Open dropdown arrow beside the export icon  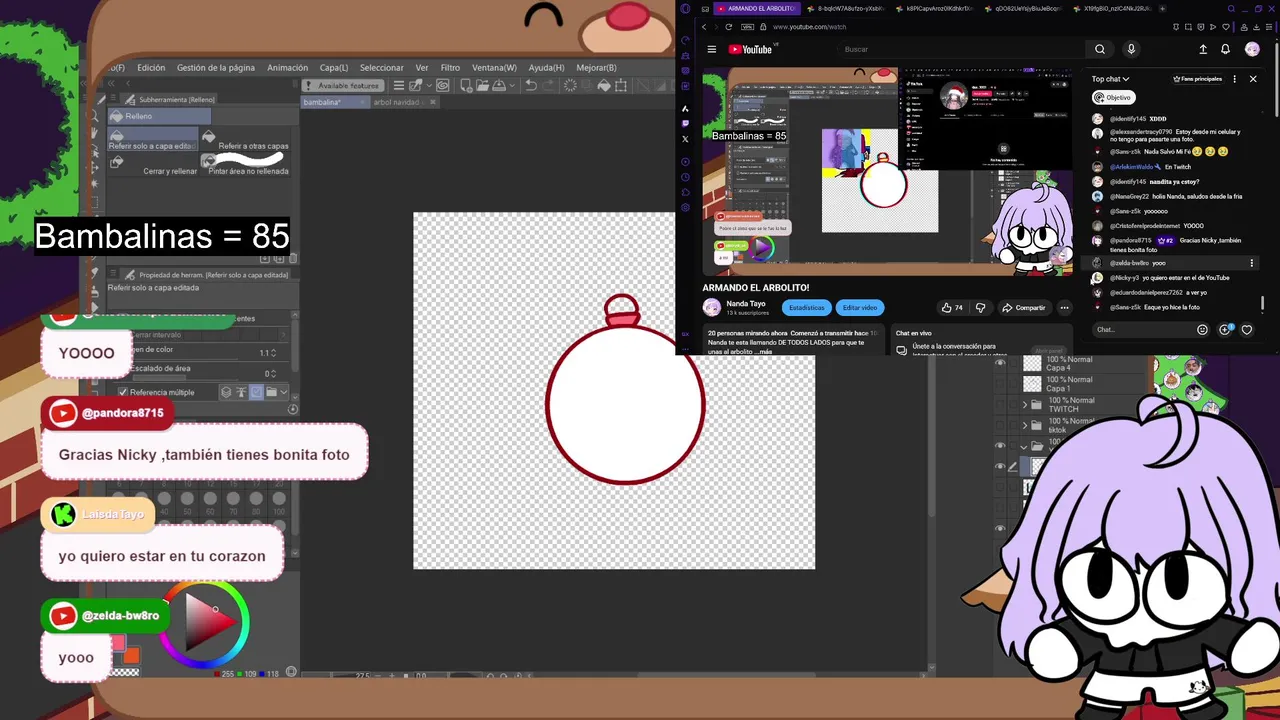(512, 86)
